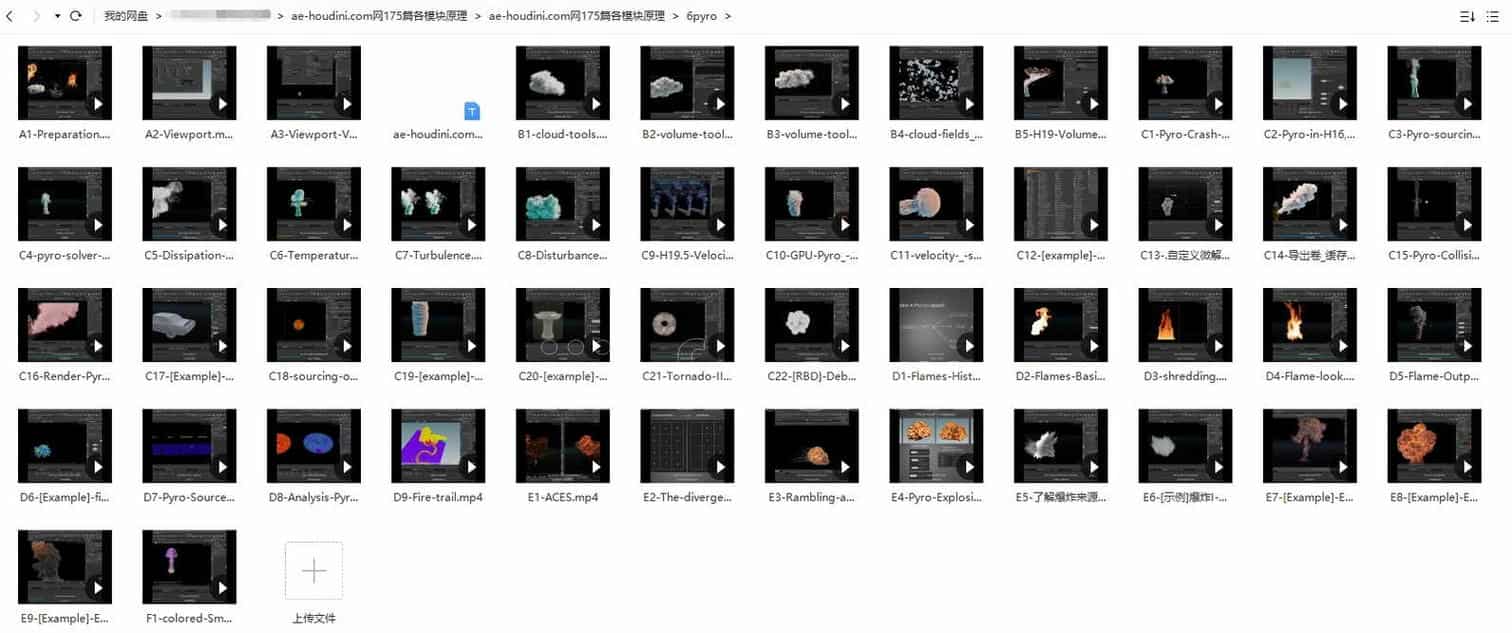Expand the chevron after 6pyro breadcrumb
1512x633 pixels.
(x=727, y=17)
